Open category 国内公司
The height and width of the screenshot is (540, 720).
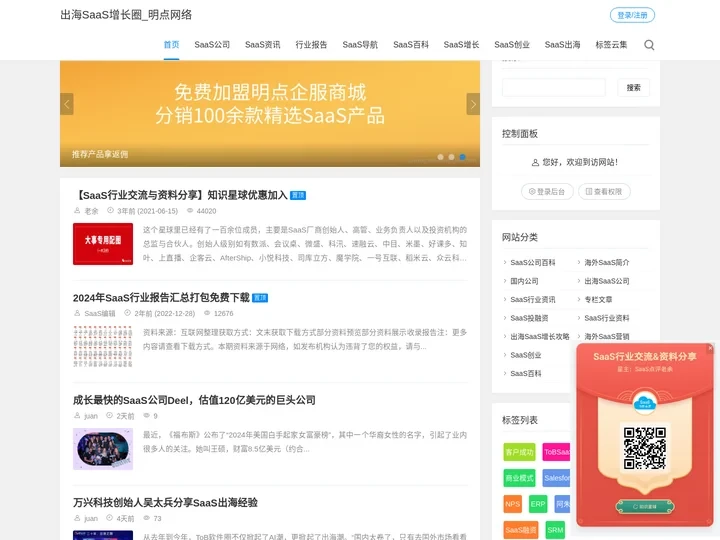click(524, 281)
